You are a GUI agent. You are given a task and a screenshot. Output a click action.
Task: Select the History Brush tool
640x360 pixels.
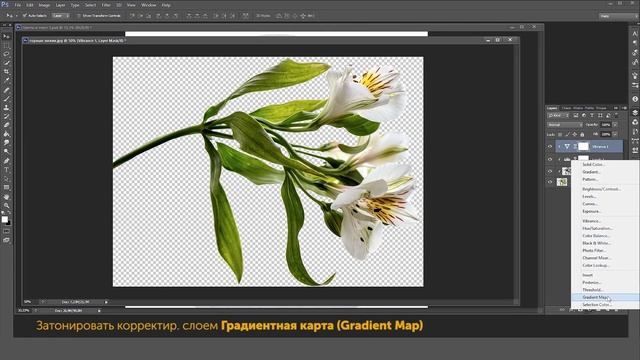pos(6,116)
